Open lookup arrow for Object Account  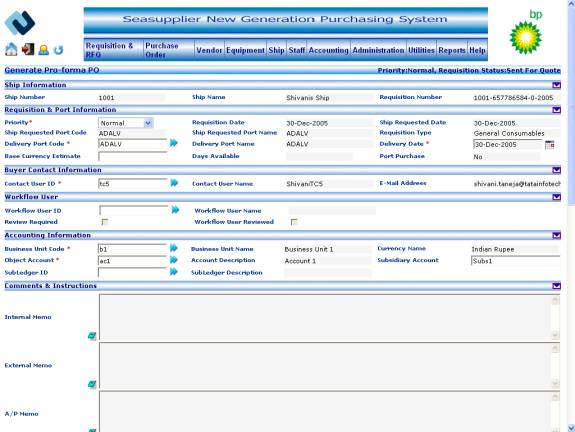(173, 260)
